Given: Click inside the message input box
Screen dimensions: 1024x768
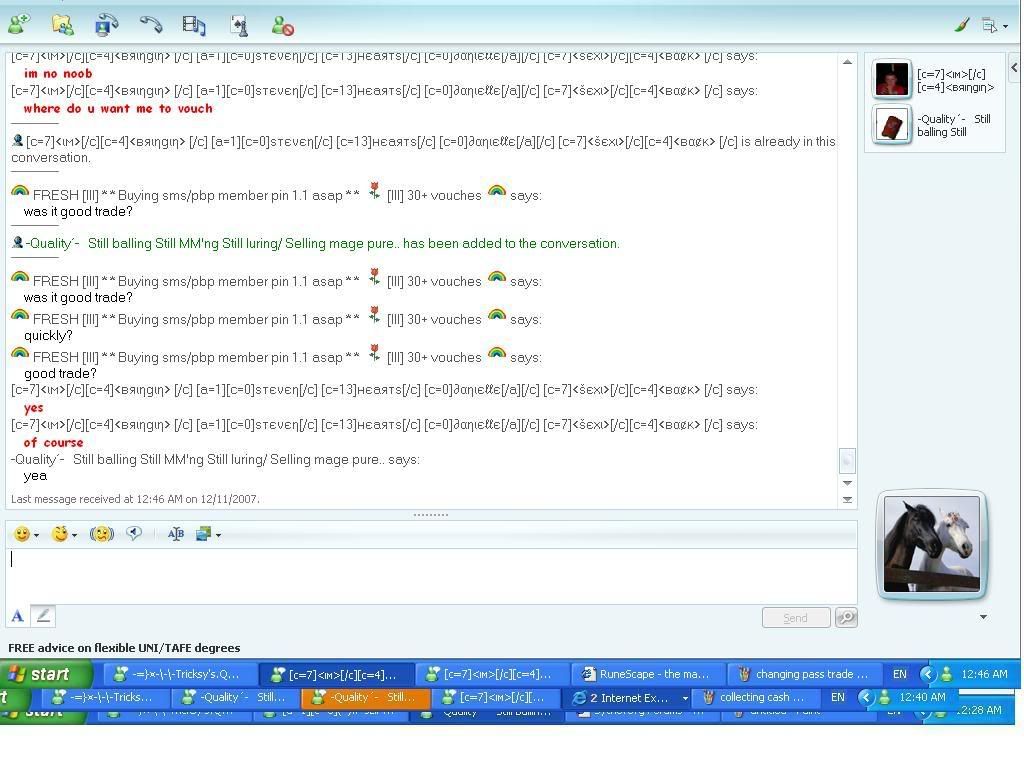Looking at the screenshot, I should [x=431, y=576].
